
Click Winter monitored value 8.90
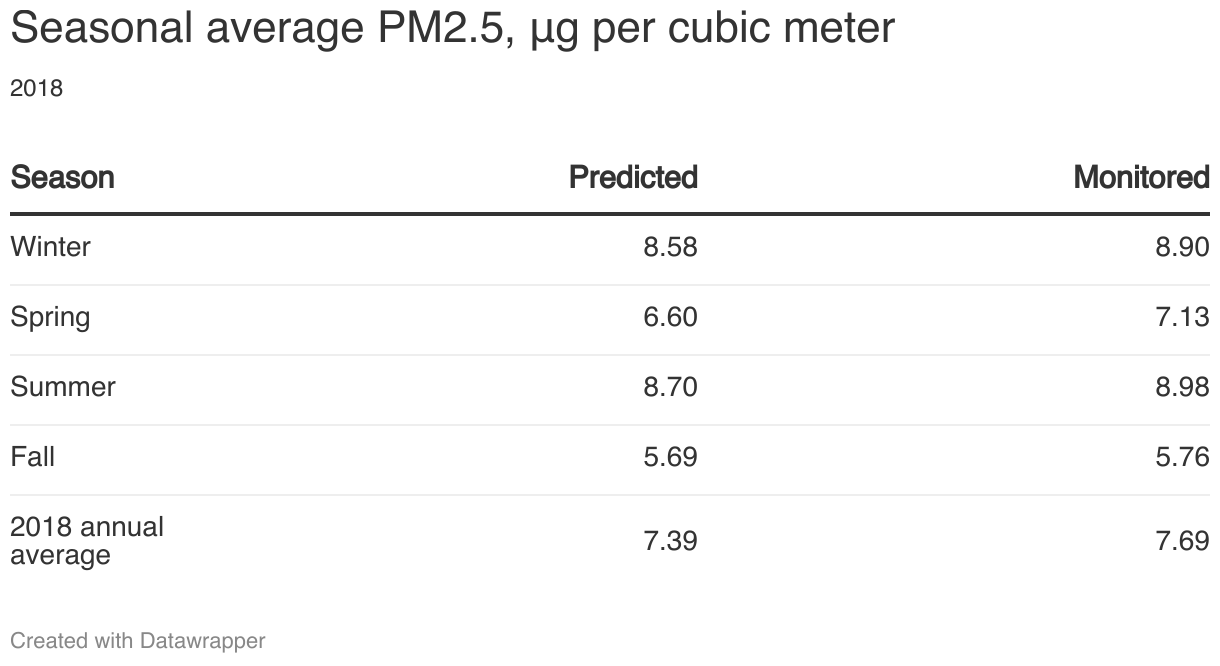(1182, 247)
